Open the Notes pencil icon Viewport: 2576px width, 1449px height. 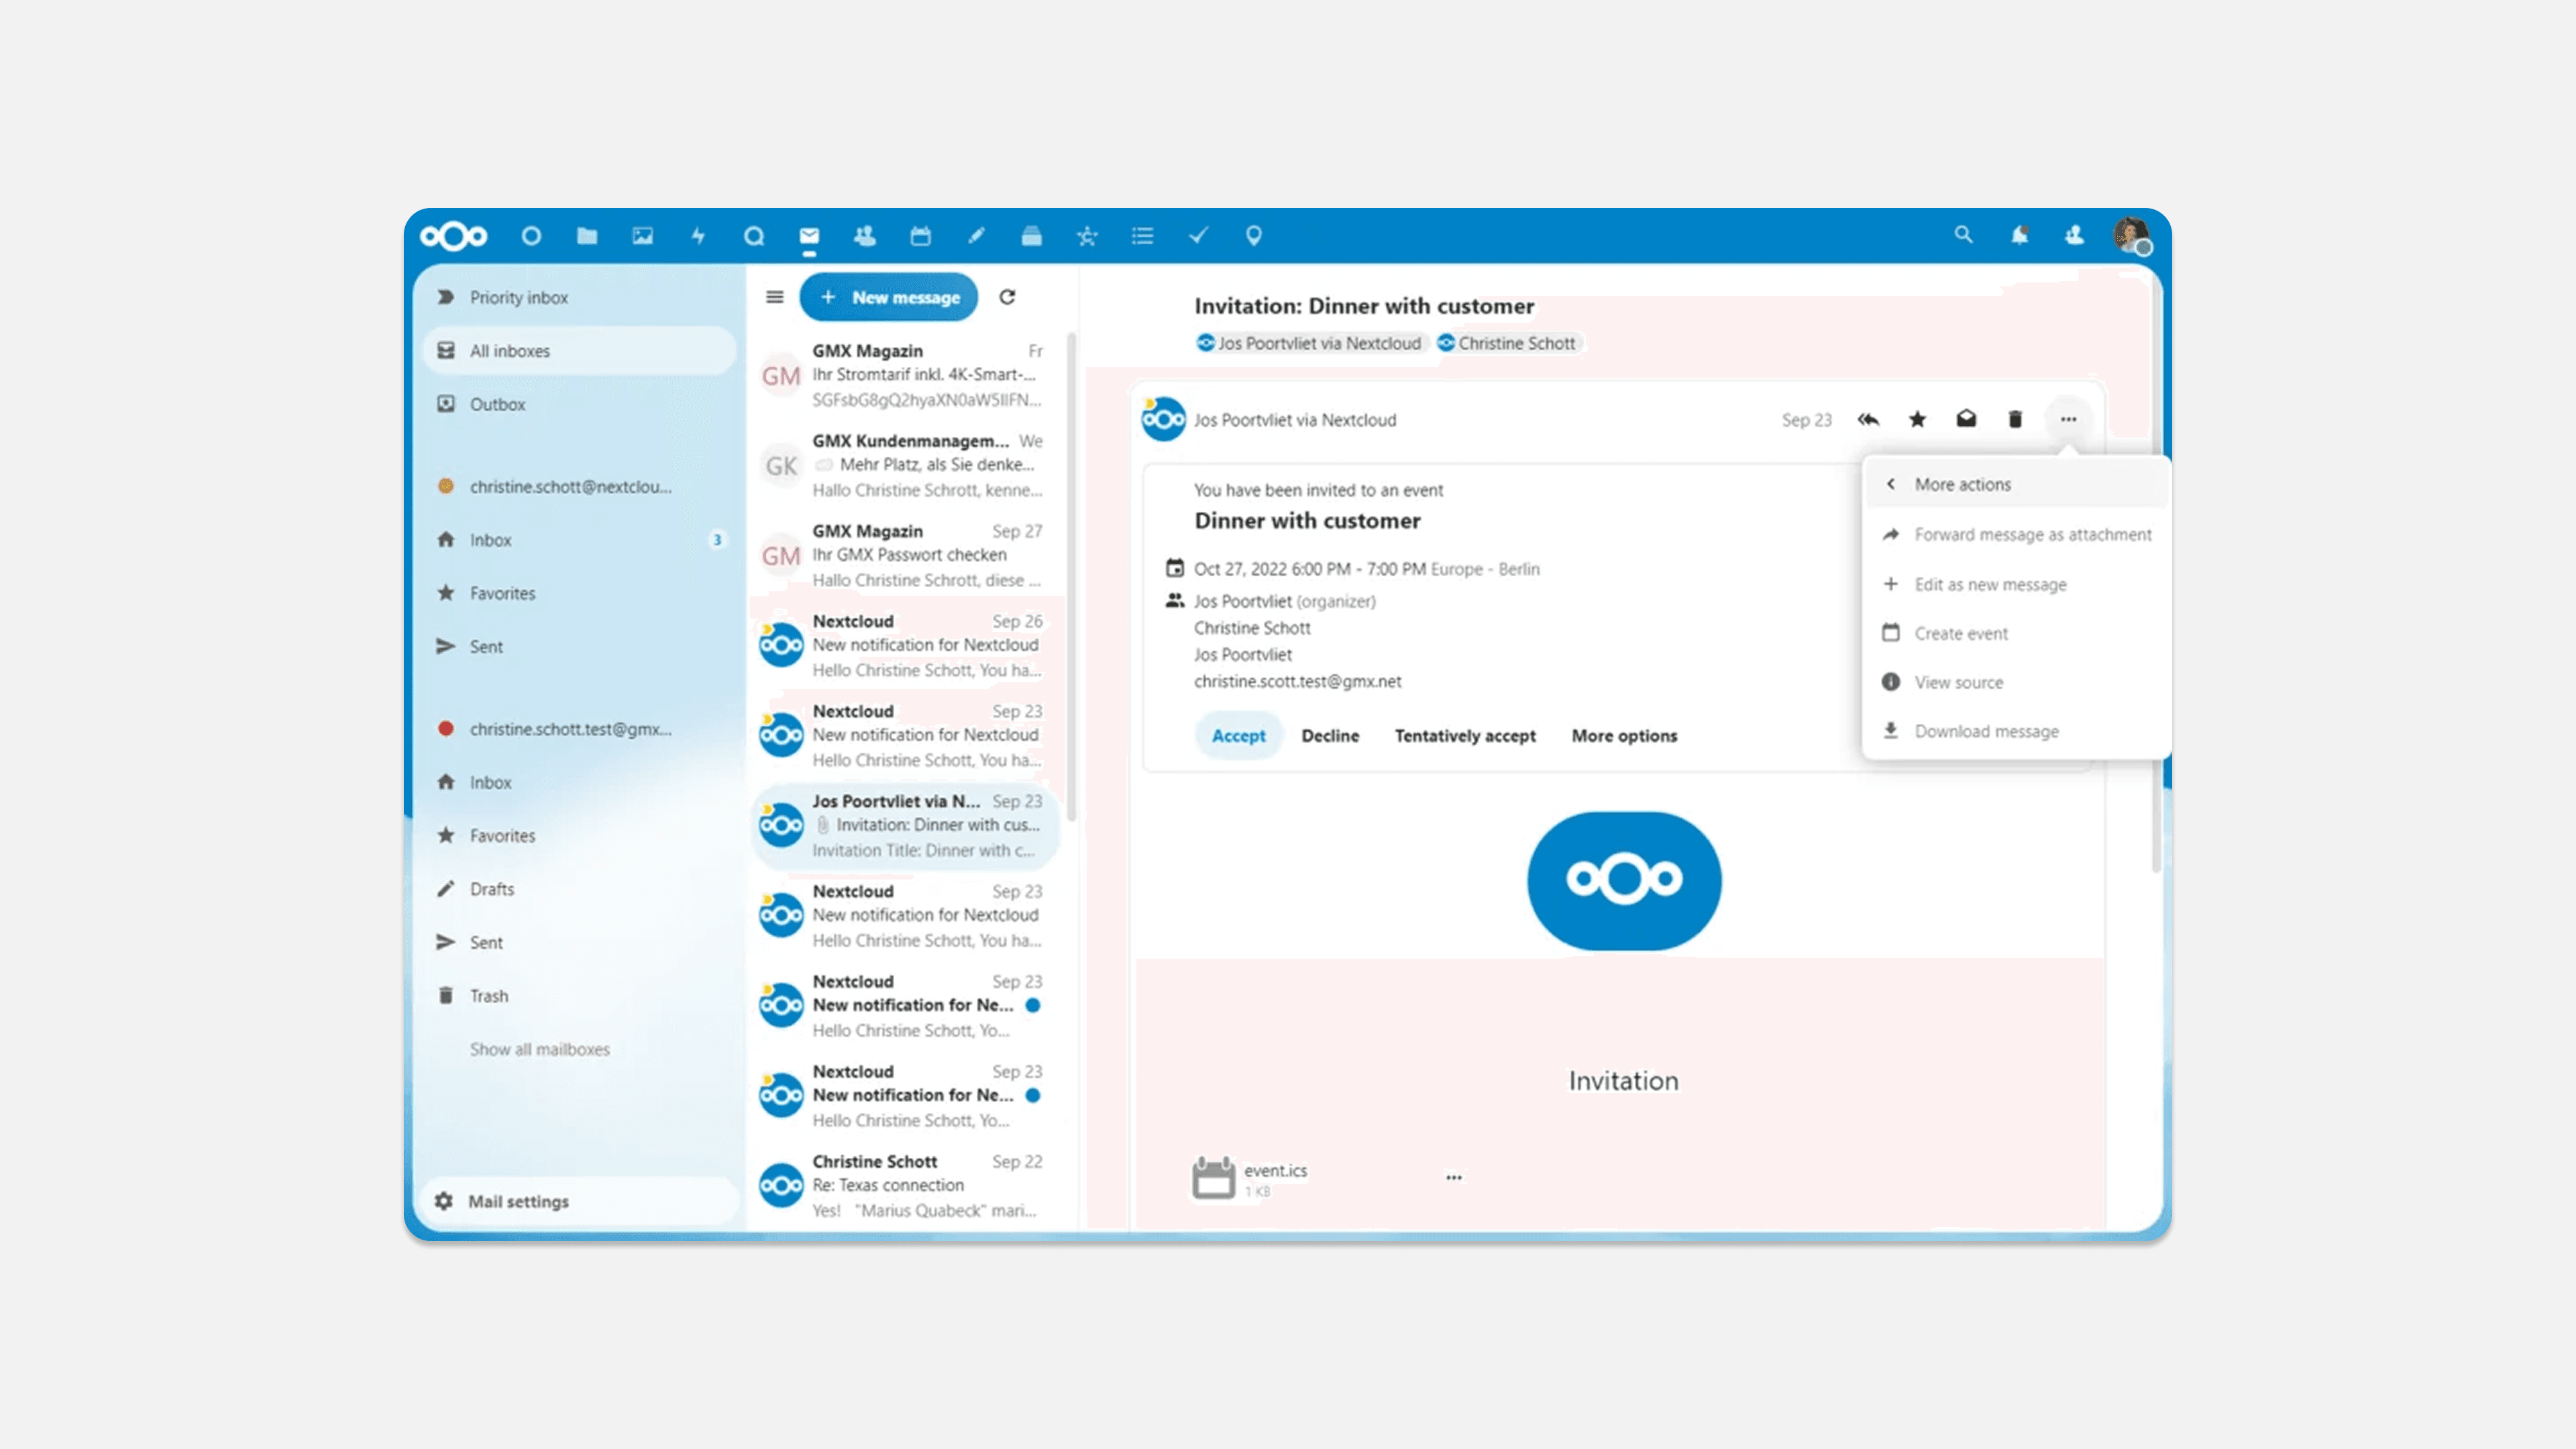(x=976, y=236)
